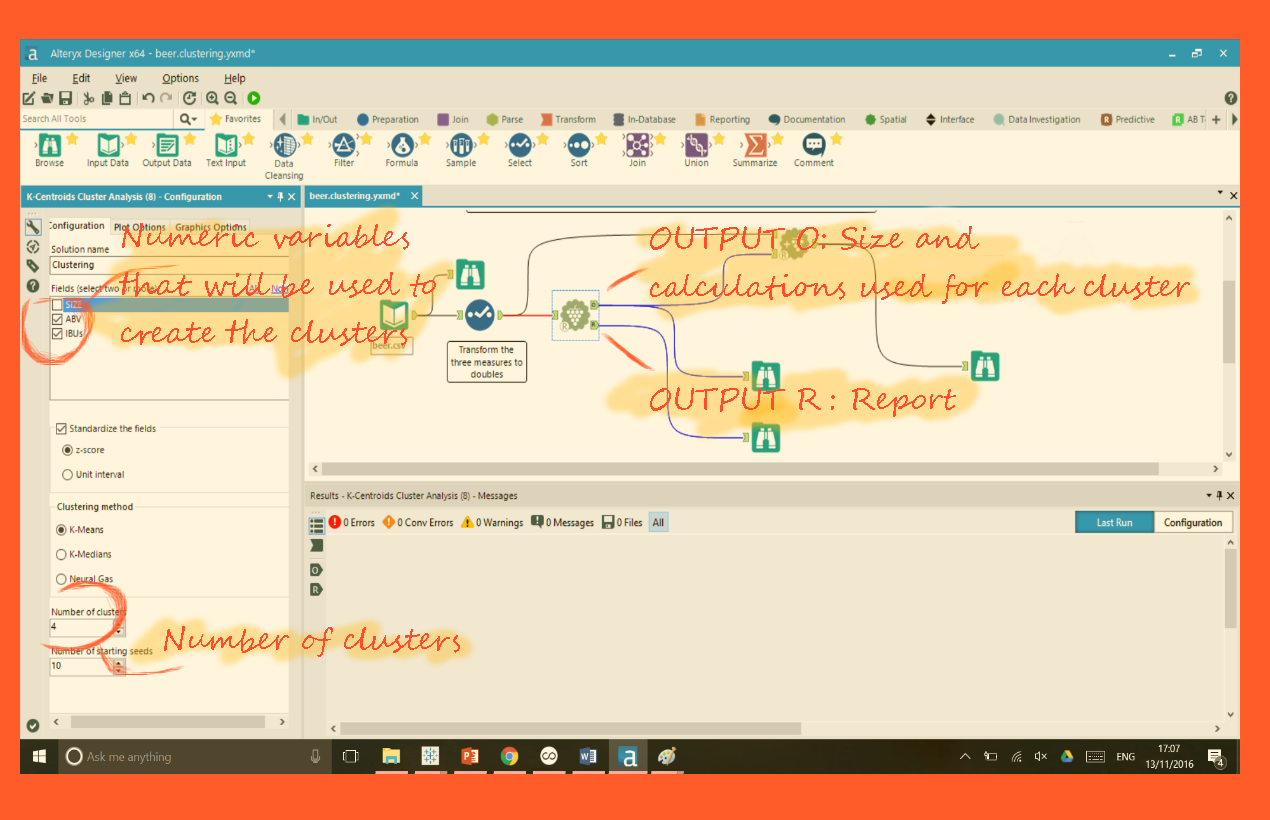Click the Last Run button
1270x820 pixels.
pyautogui.click(x=1114, y=522)
